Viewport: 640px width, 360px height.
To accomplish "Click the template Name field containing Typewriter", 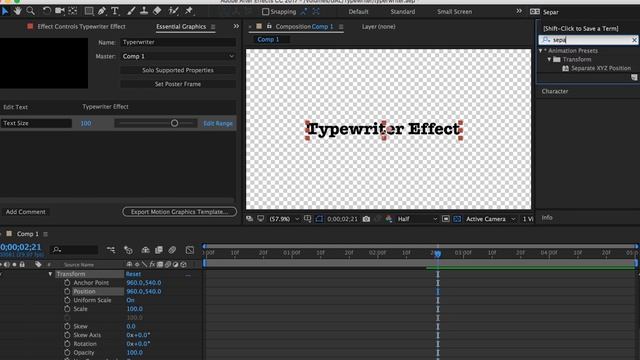I will coord(178,42).
